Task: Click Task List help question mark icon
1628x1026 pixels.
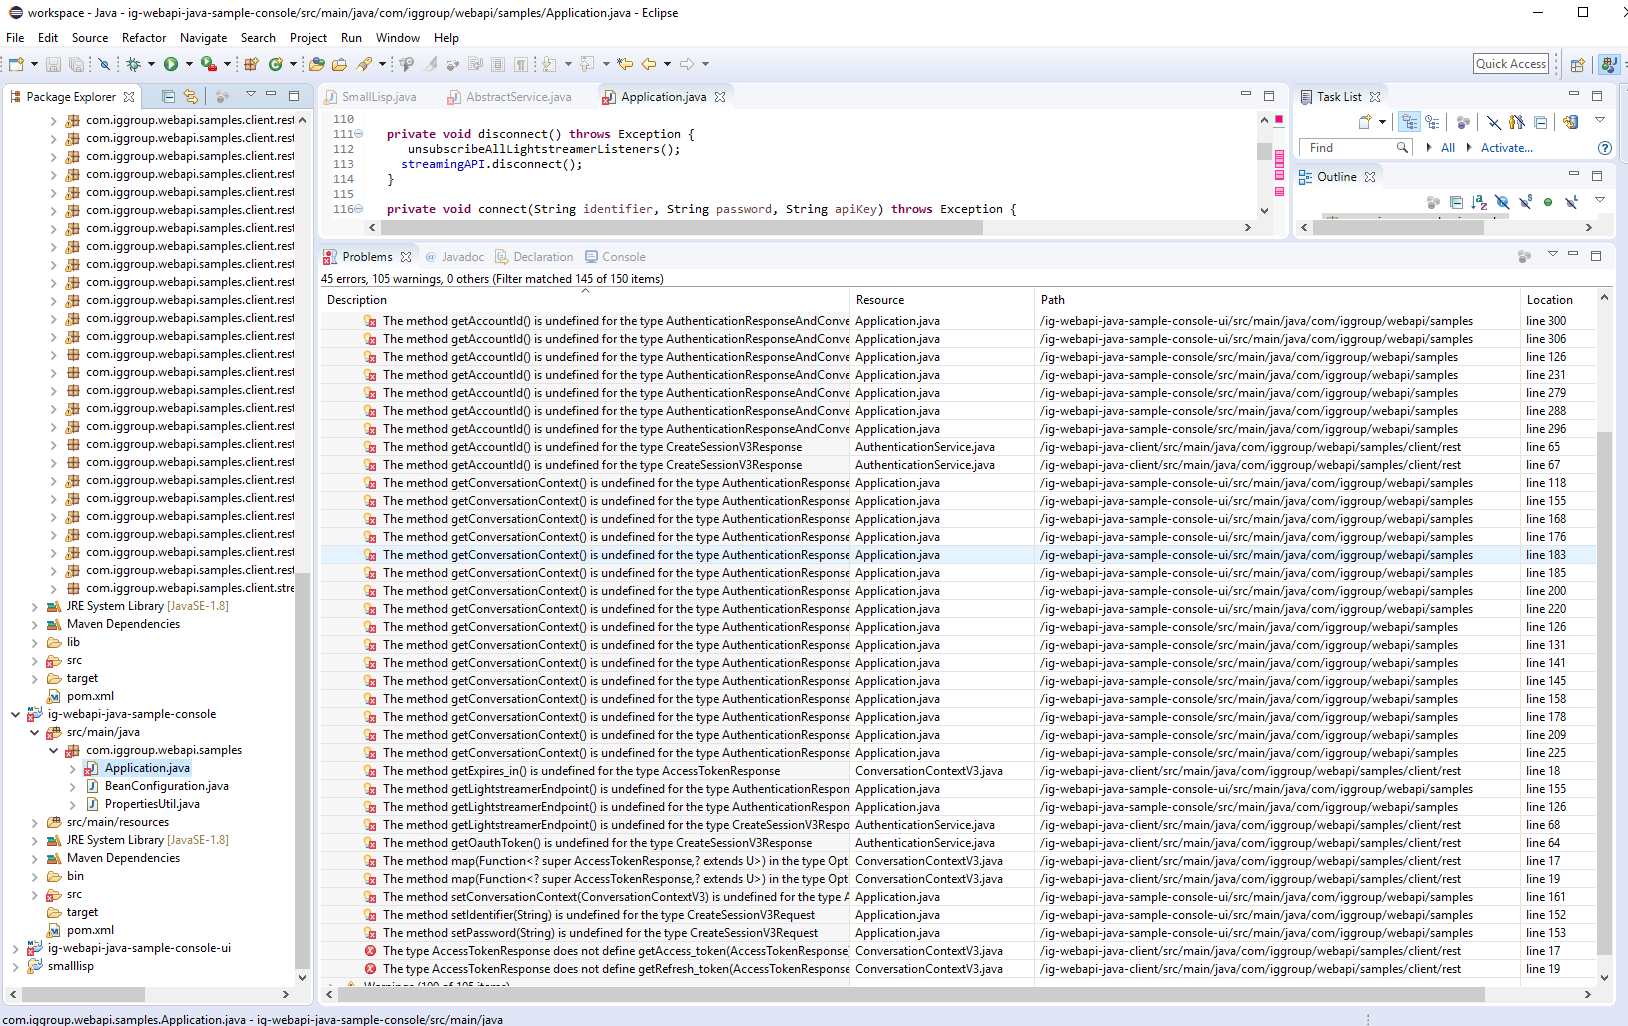Action: [x=1605, y=148]
